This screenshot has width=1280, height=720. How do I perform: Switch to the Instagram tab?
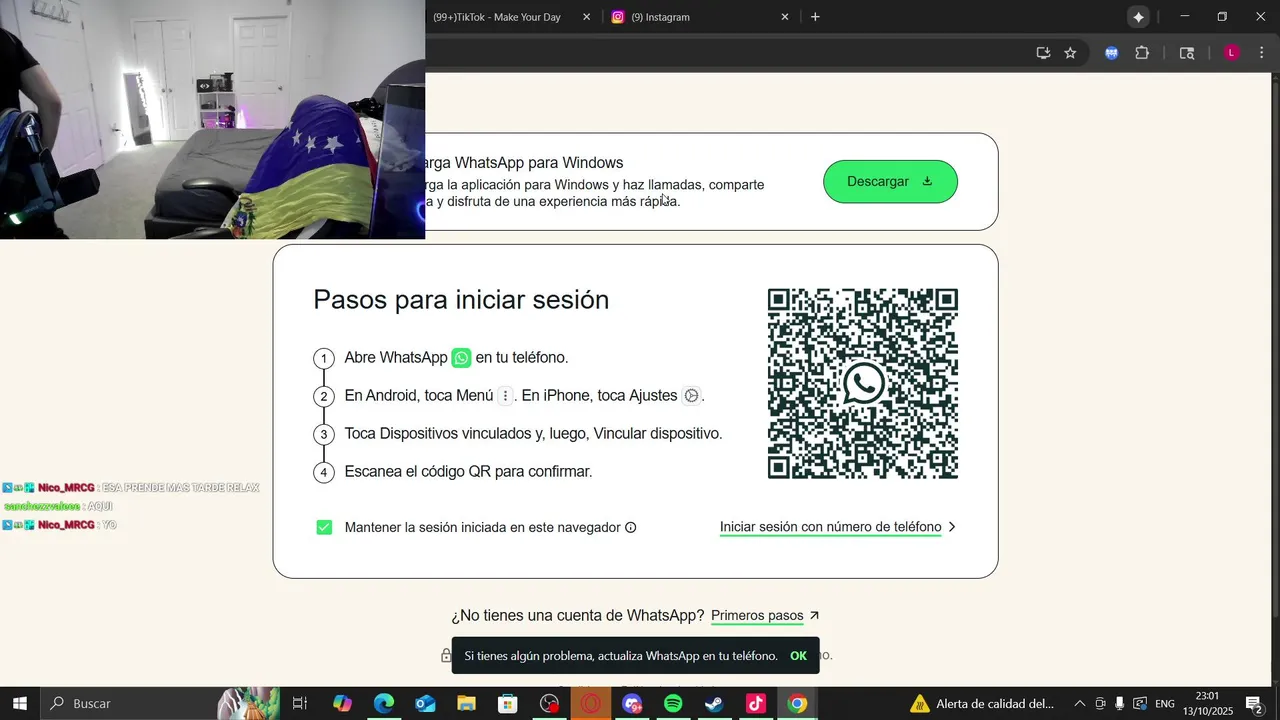click(660, 17)
